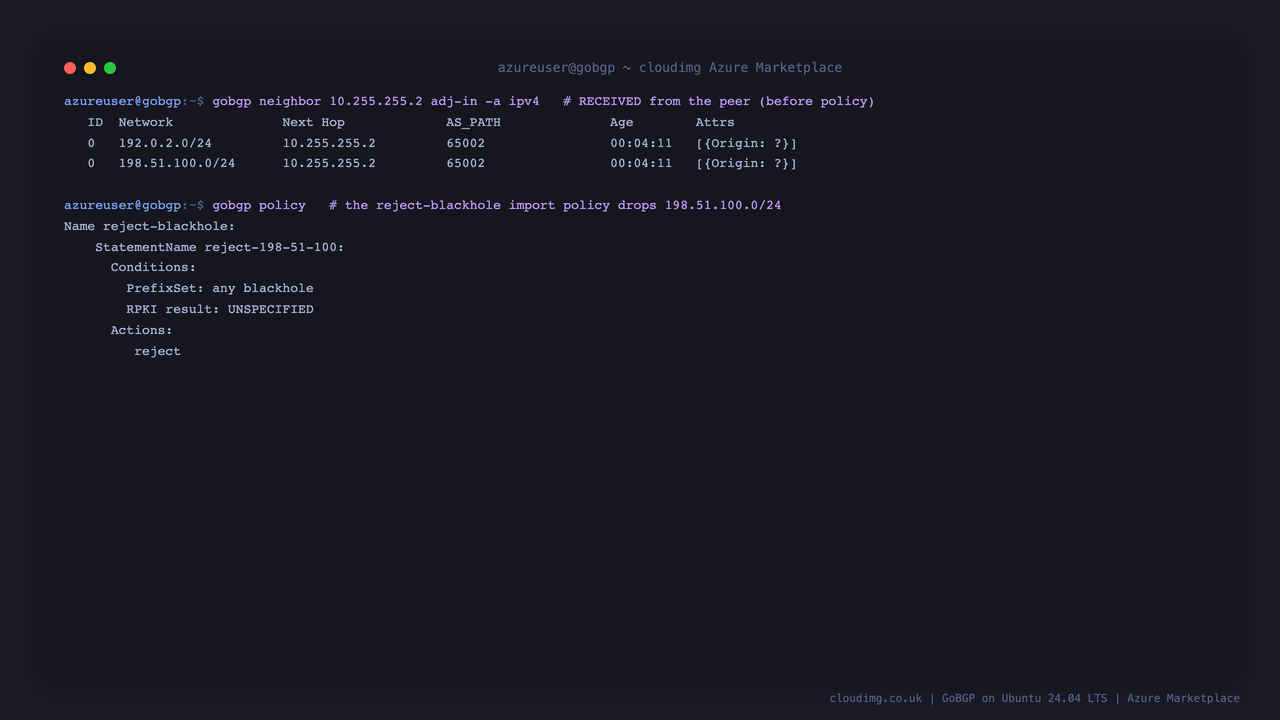This screenshot has width=1280, height=720.
Task: Click the 'reject' action line
Action: coord(157,351)
